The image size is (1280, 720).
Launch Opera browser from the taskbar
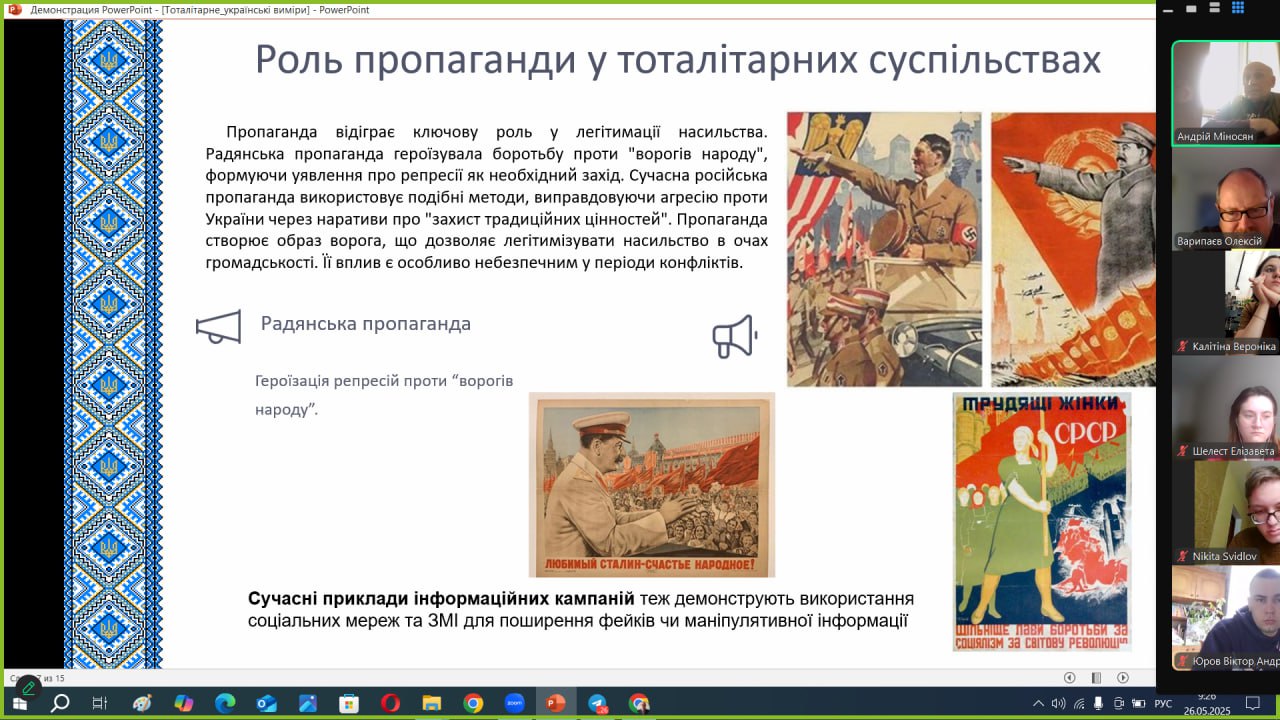pos(390,703)
